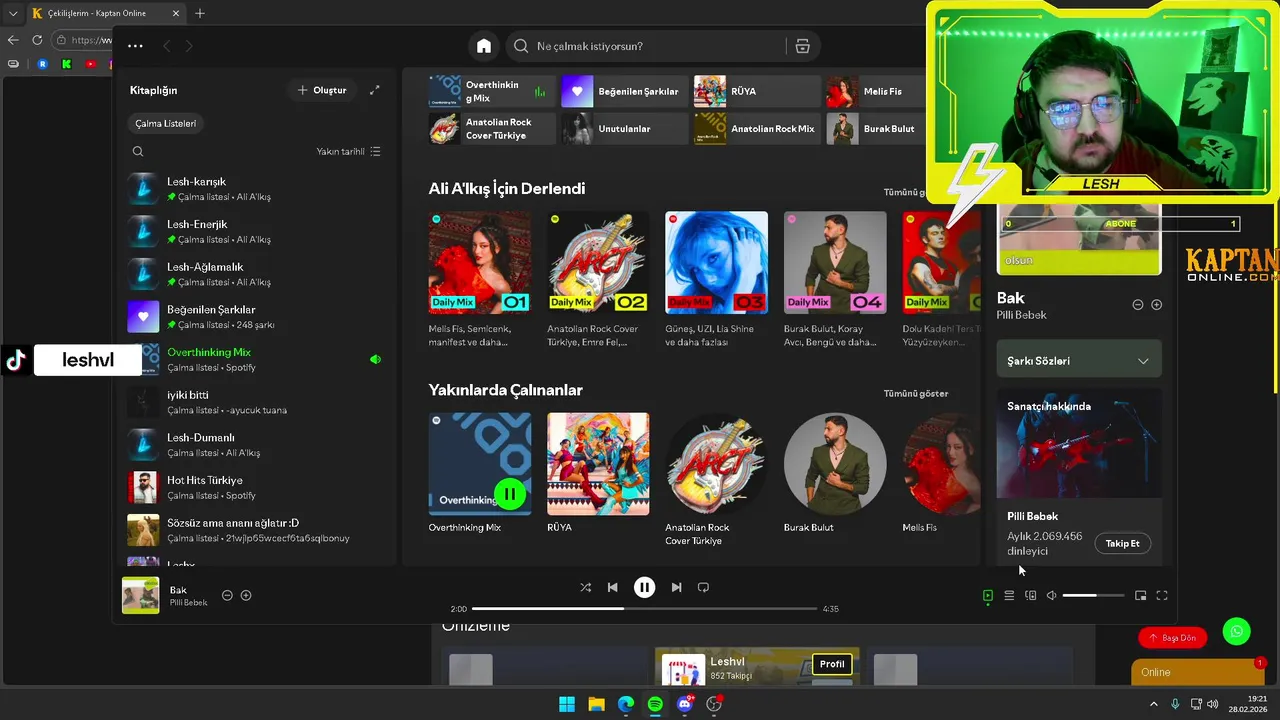The width and height of the screenshot is (1280, 720).
Task: Open Lesh-karışık playlist
Action: tap(256, 188)
